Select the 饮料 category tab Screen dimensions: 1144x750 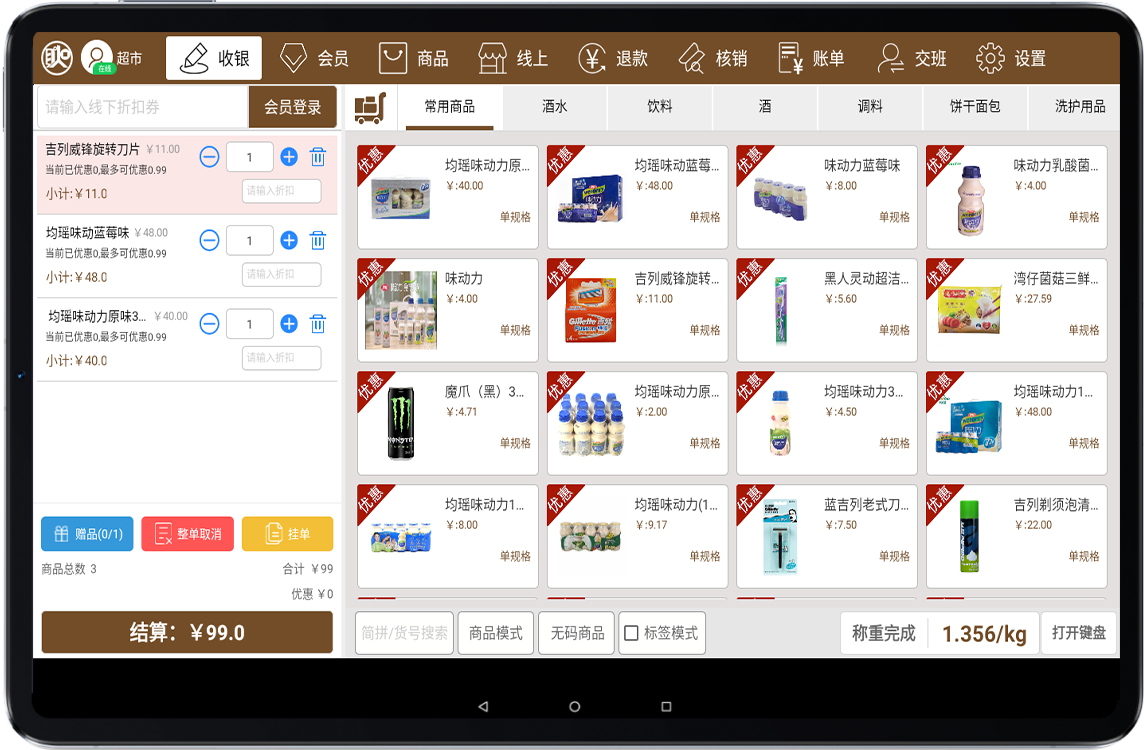click(x=660, y=107)
